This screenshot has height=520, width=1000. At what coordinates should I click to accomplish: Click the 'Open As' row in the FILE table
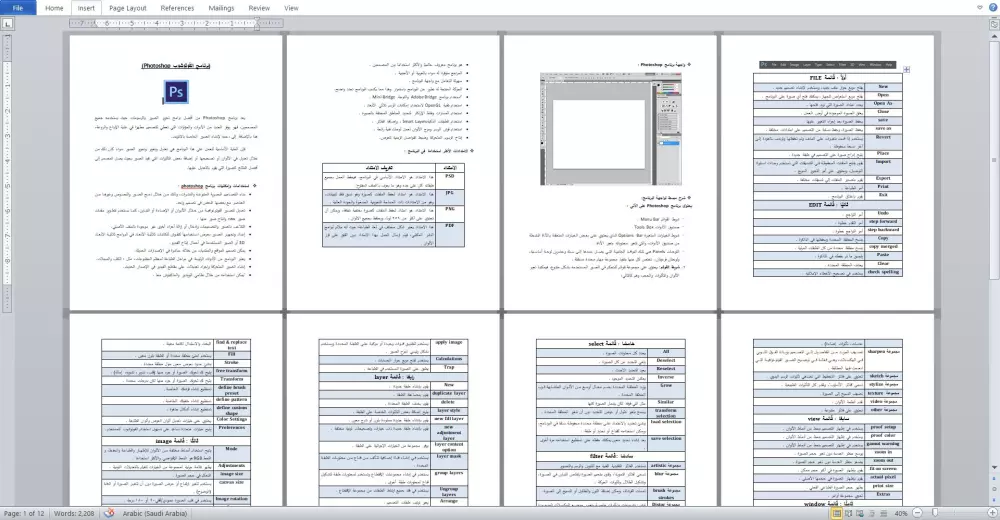tap(828, 103)
